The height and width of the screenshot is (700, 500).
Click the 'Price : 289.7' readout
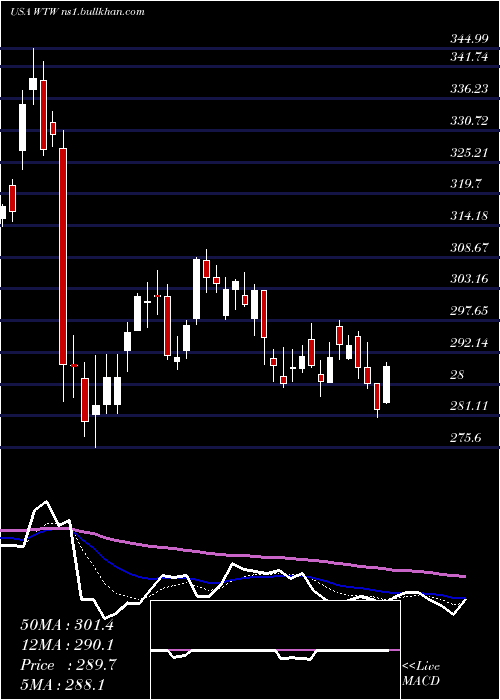(68, 665)
